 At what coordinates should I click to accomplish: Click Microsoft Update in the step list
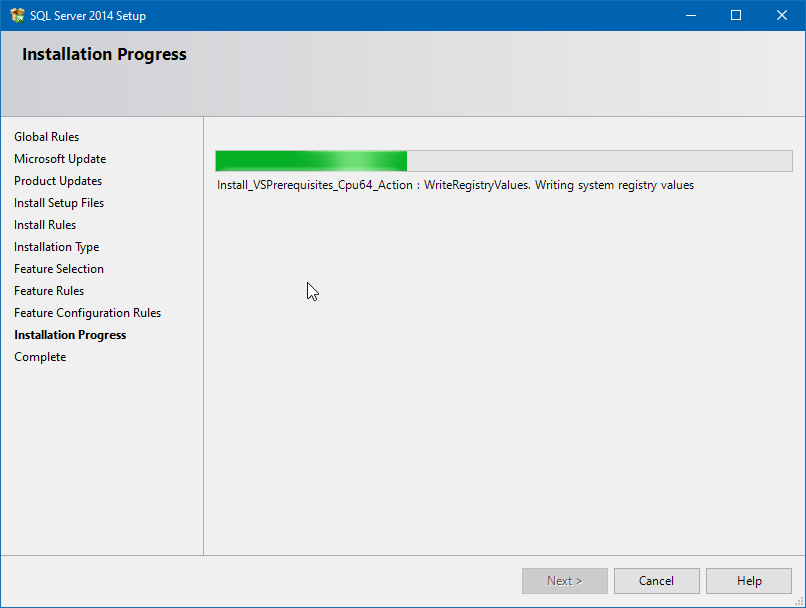[60, 158]
